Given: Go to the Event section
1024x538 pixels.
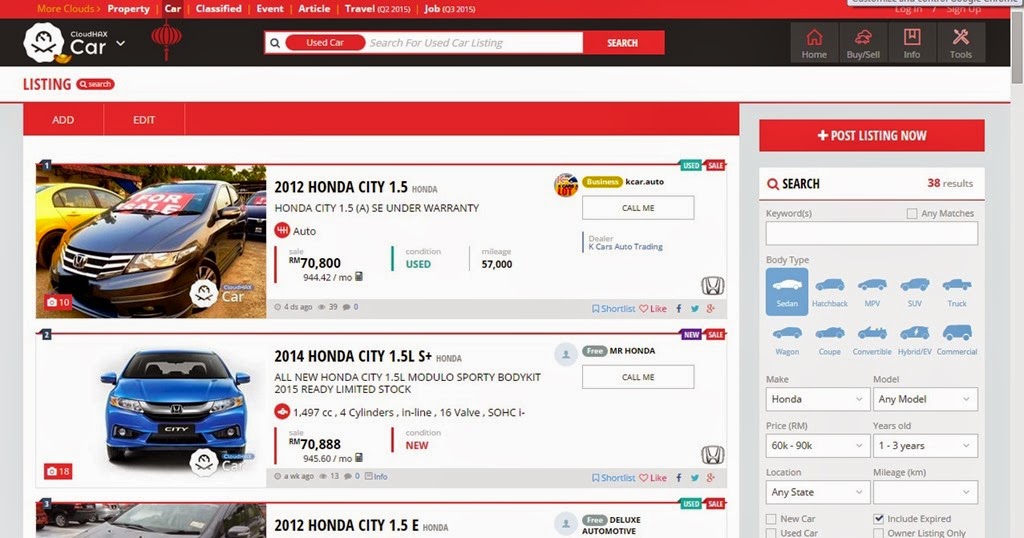Looking at the screenshot, I should tap(270, 8).
